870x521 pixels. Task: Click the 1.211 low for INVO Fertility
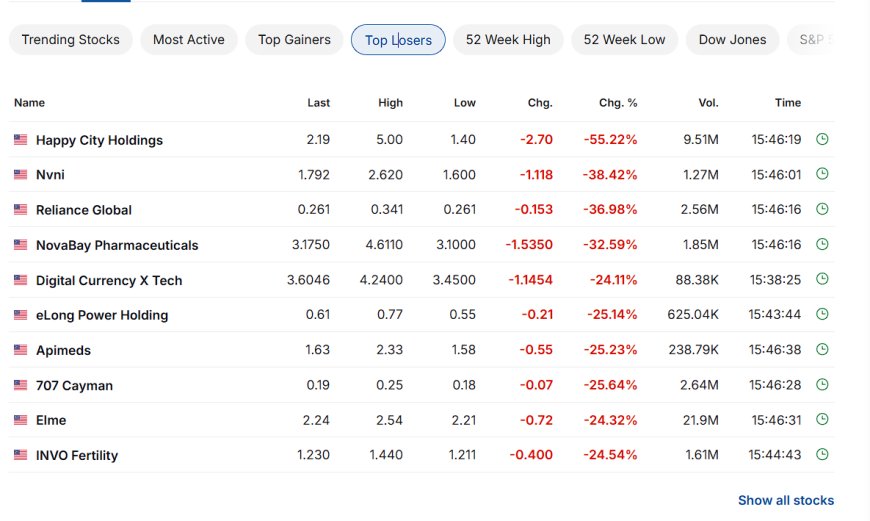pos(462,454)
